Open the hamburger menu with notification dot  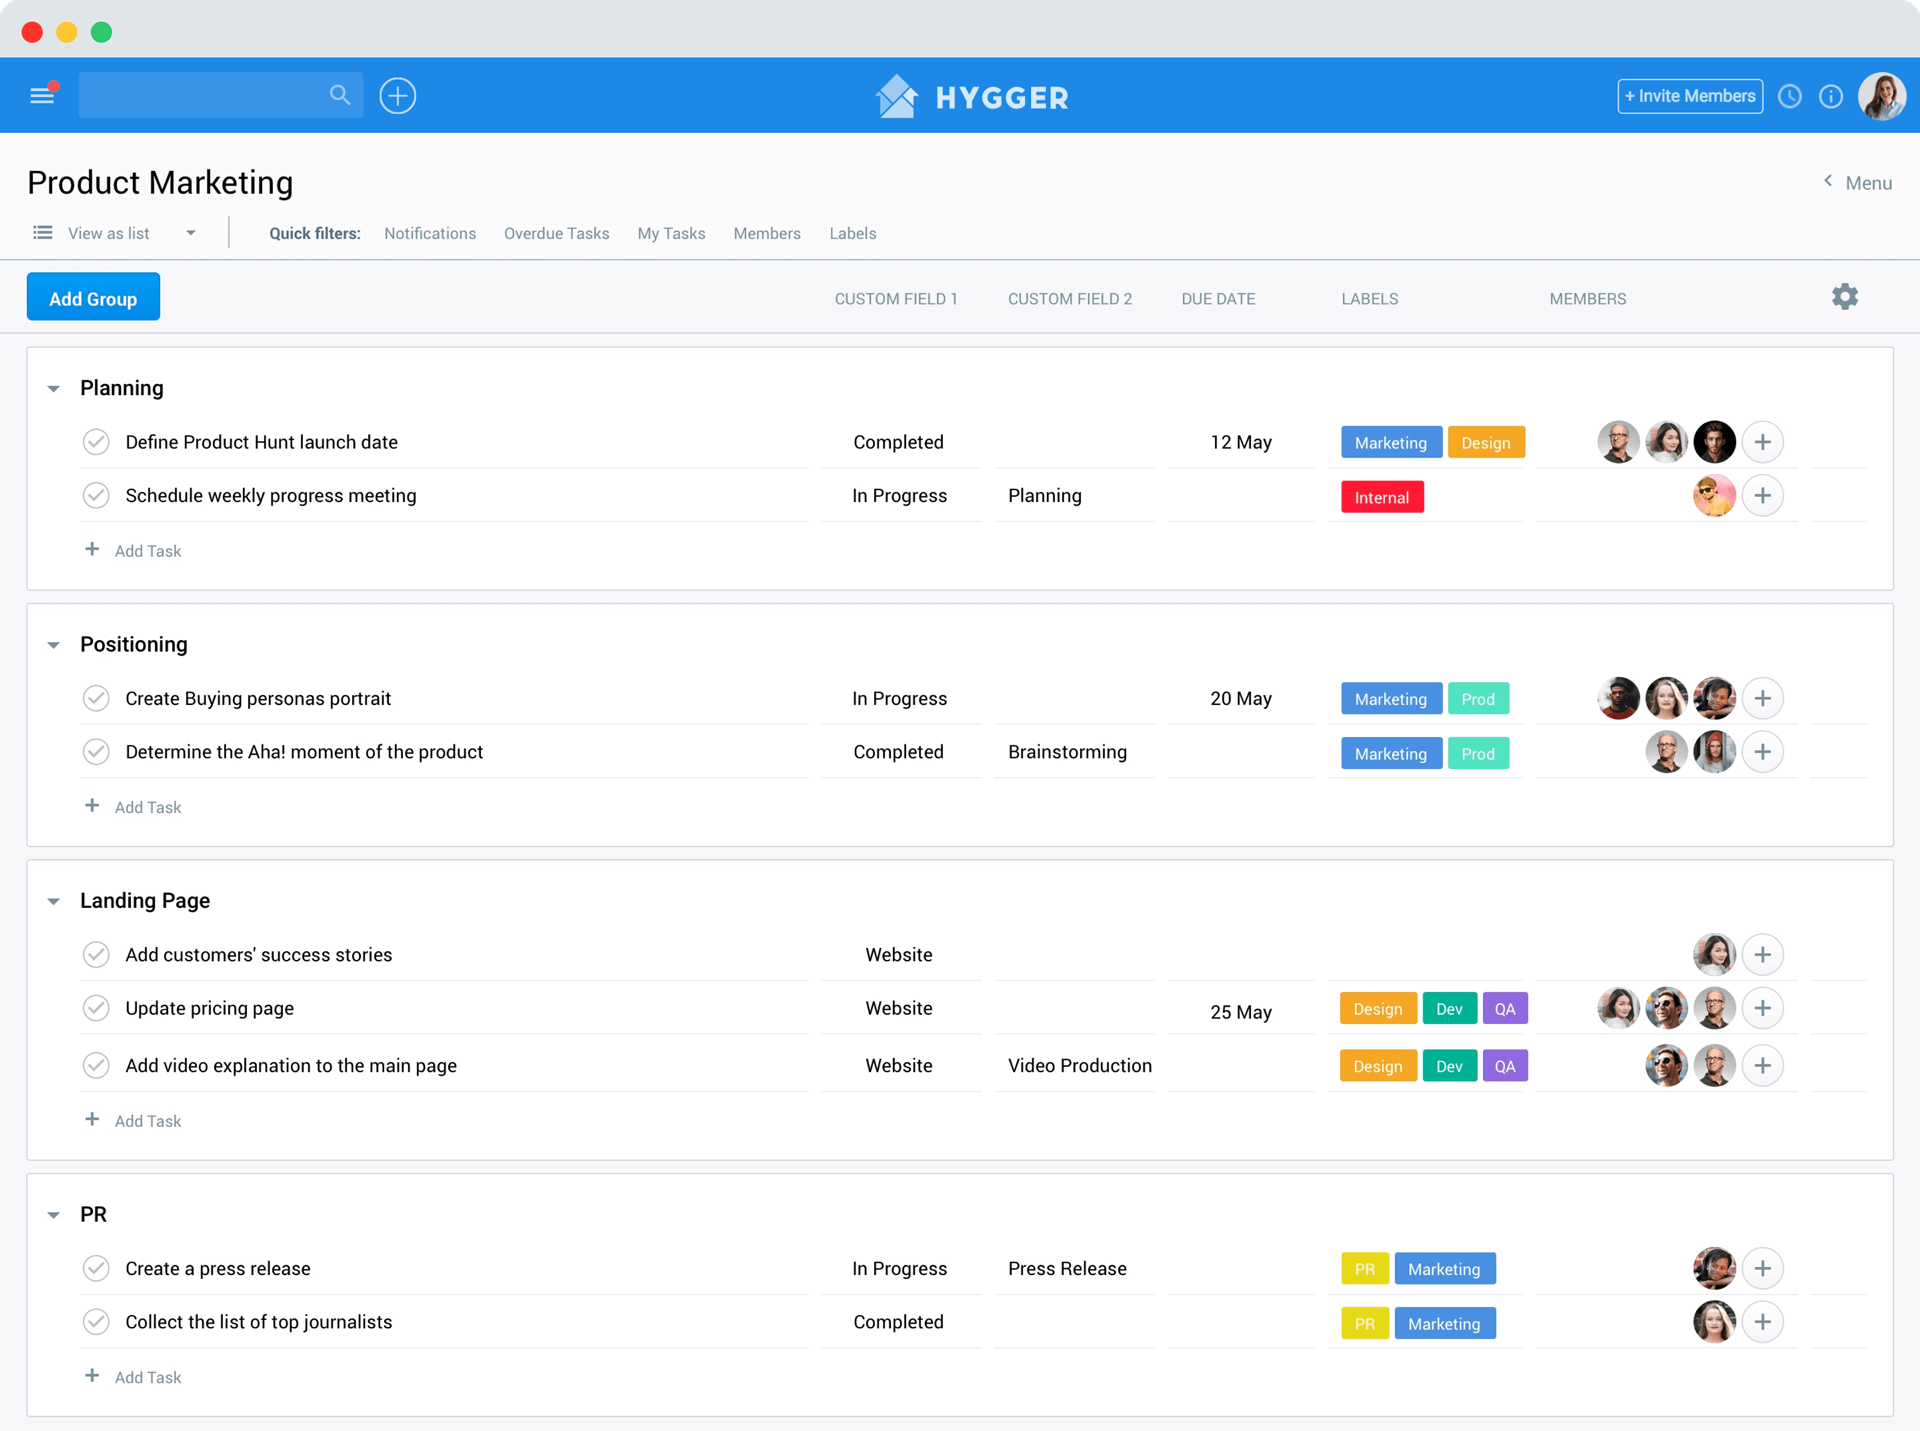click(42, 96)
